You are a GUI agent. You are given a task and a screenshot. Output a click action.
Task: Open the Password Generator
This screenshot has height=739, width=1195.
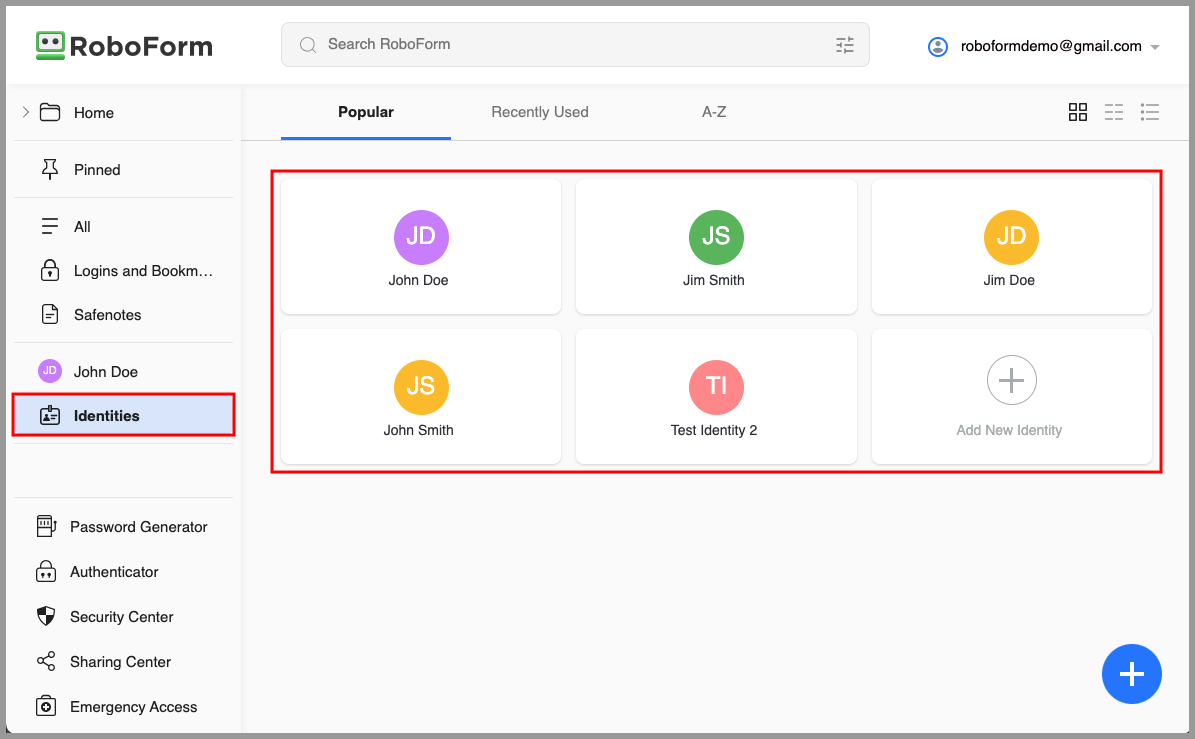pyautogui.click(x=123, y=526)
